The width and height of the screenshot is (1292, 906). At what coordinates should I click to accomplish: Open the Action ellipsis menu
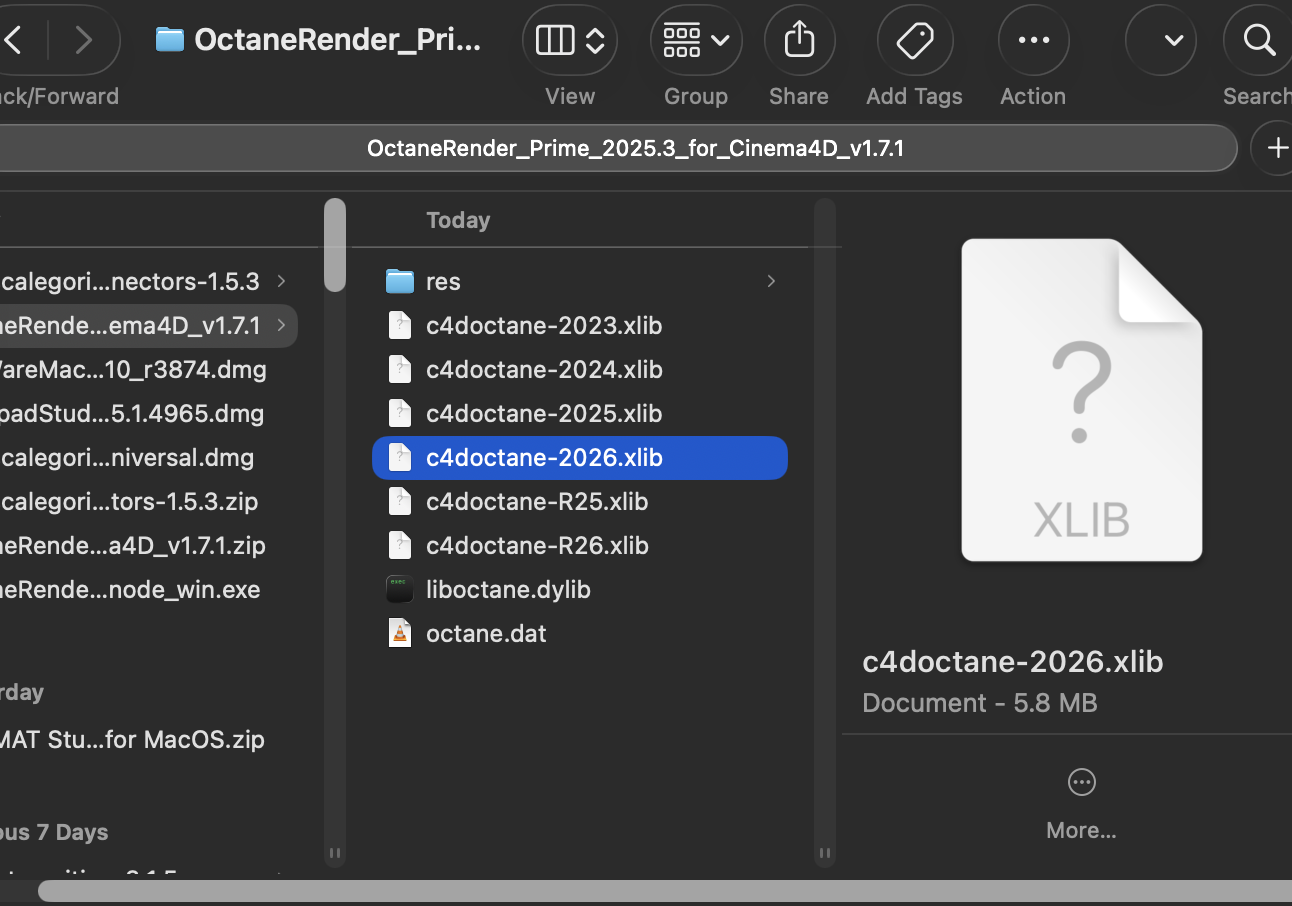click(1033, 41)
